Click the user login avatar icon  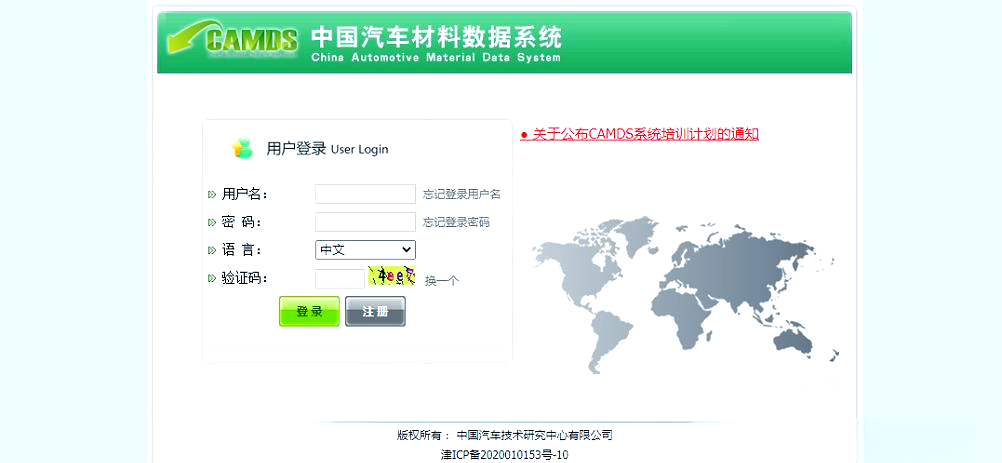click(x=242, y=149)
